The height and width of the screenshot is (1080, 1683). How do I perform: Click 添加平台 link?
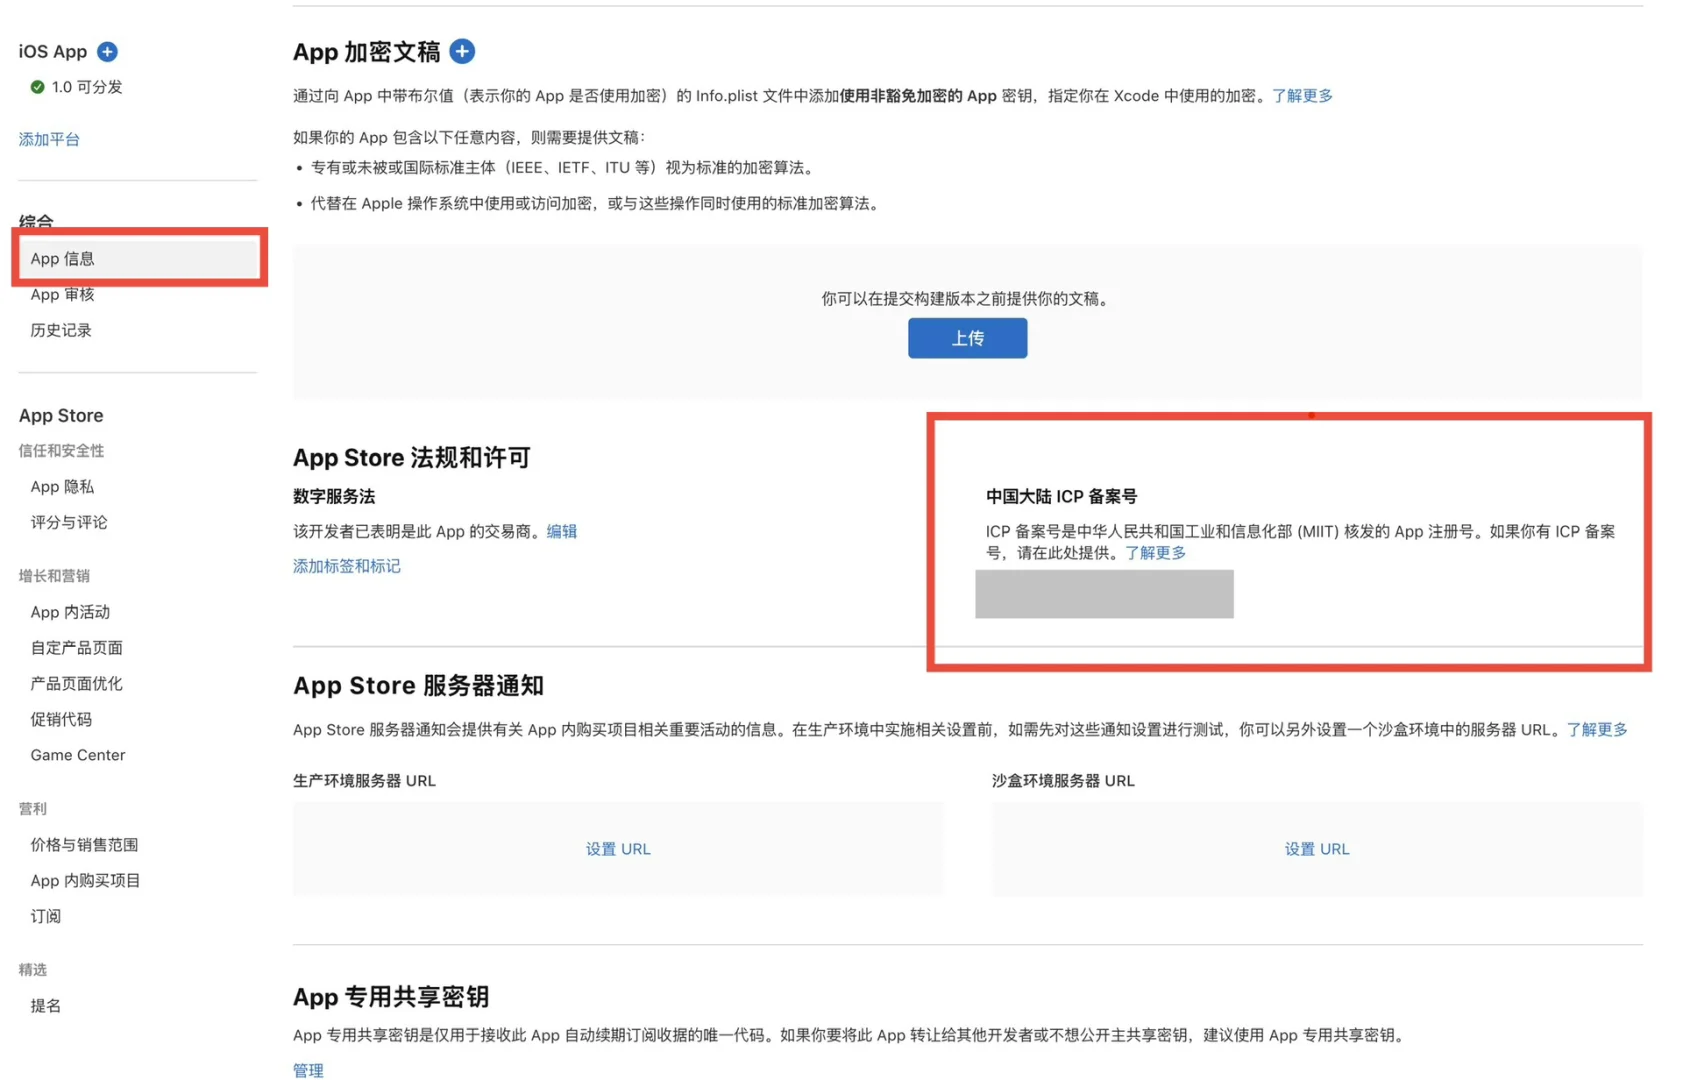pyautogui.click(x=48, y=139)
